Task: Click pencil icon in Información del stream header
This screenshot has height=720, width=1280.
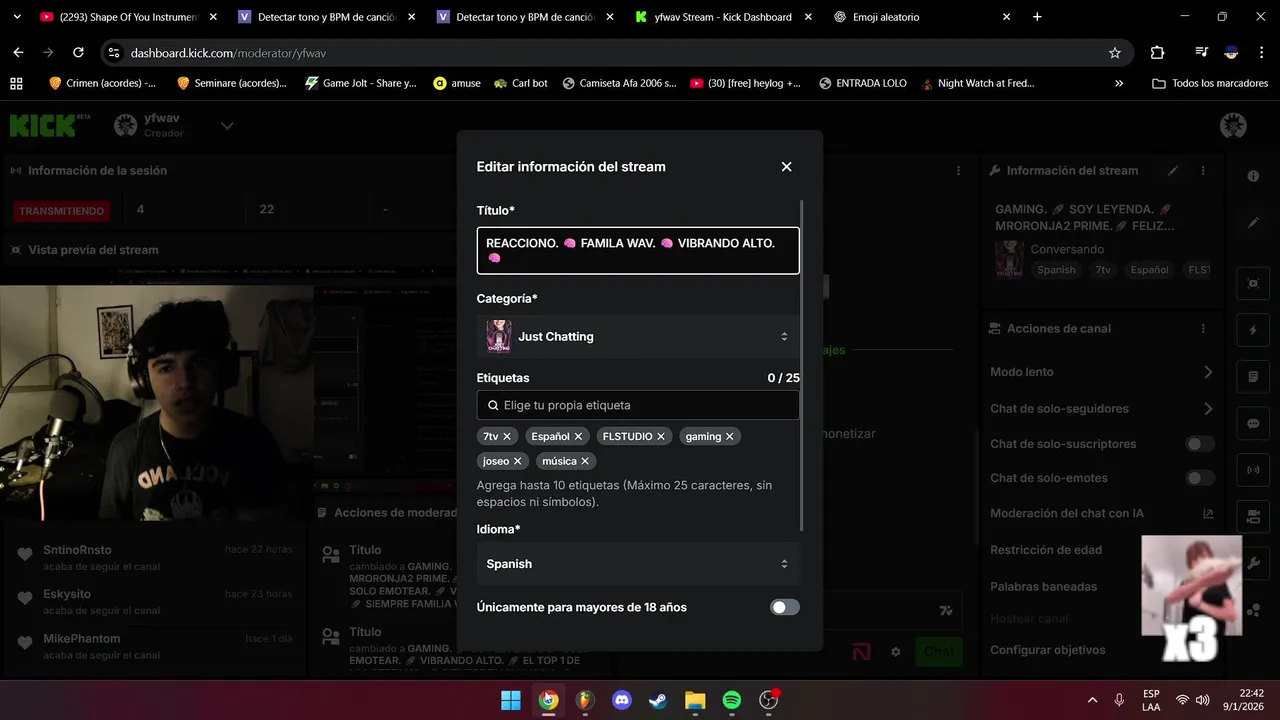Action: [x=1173, y=171]
